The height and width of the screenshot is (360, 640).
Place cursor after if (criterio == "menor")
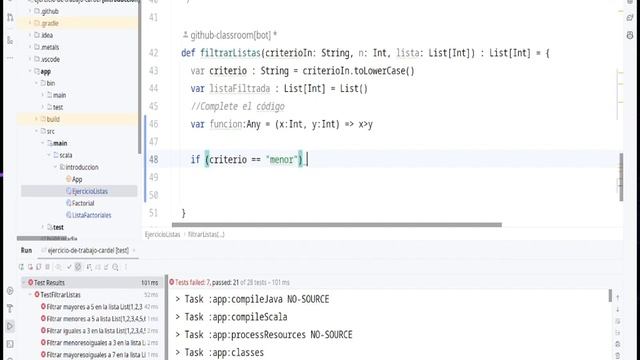point(307,159)
